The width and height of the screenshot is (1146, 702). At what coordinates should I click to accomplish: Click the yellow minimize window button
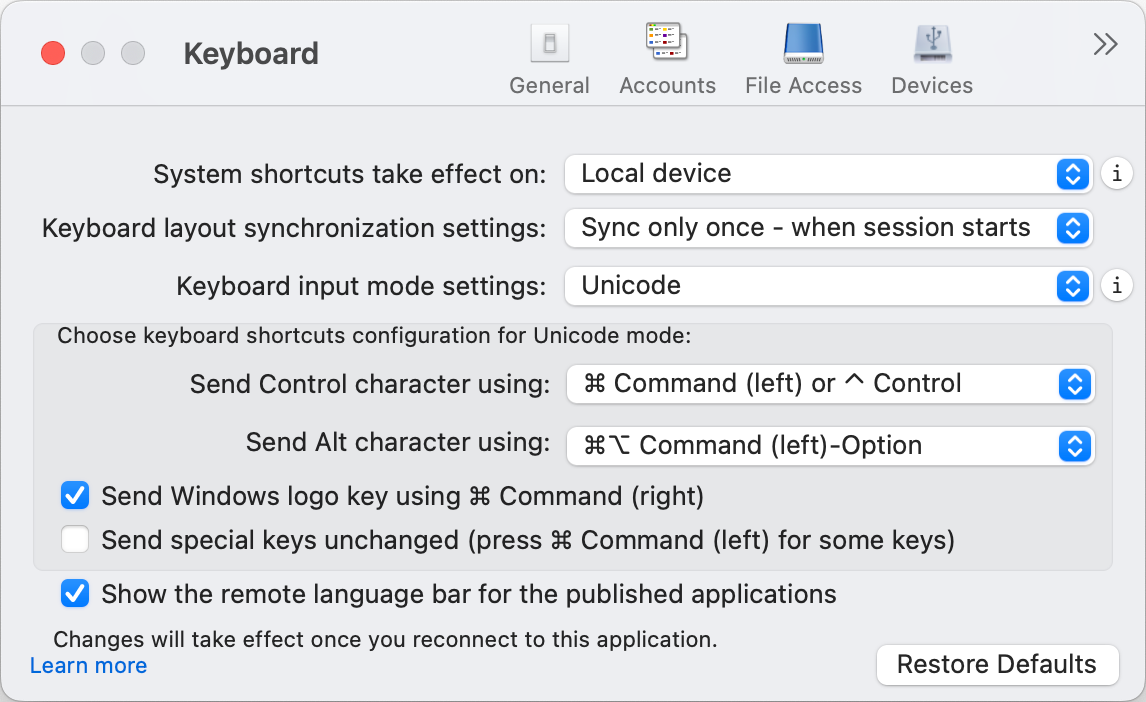tap(93, 53)
